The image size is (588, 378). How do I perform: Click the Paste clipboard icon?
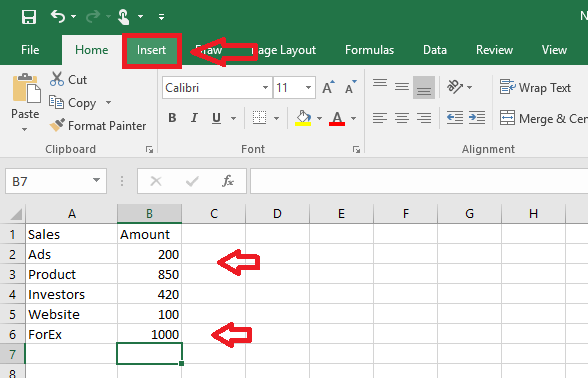26,88
